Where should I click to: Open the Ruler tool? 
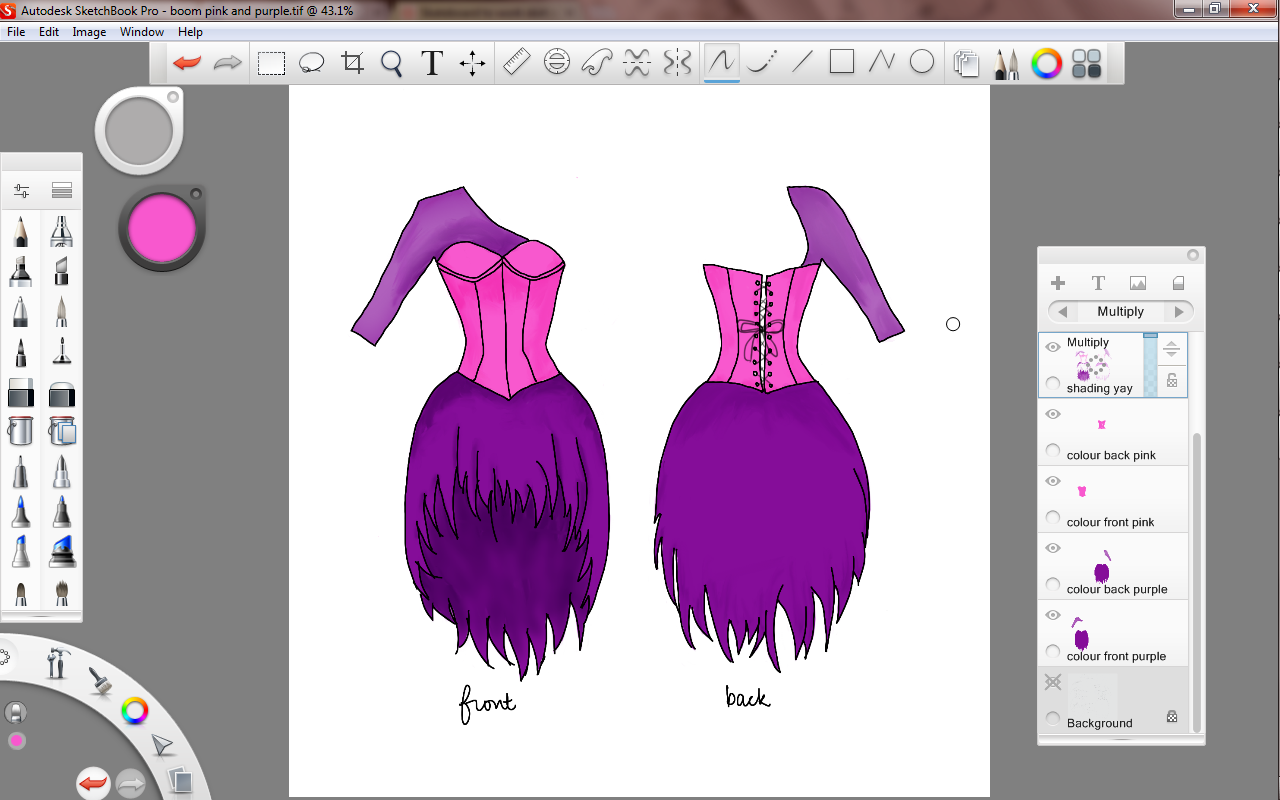tap(516, 64)
